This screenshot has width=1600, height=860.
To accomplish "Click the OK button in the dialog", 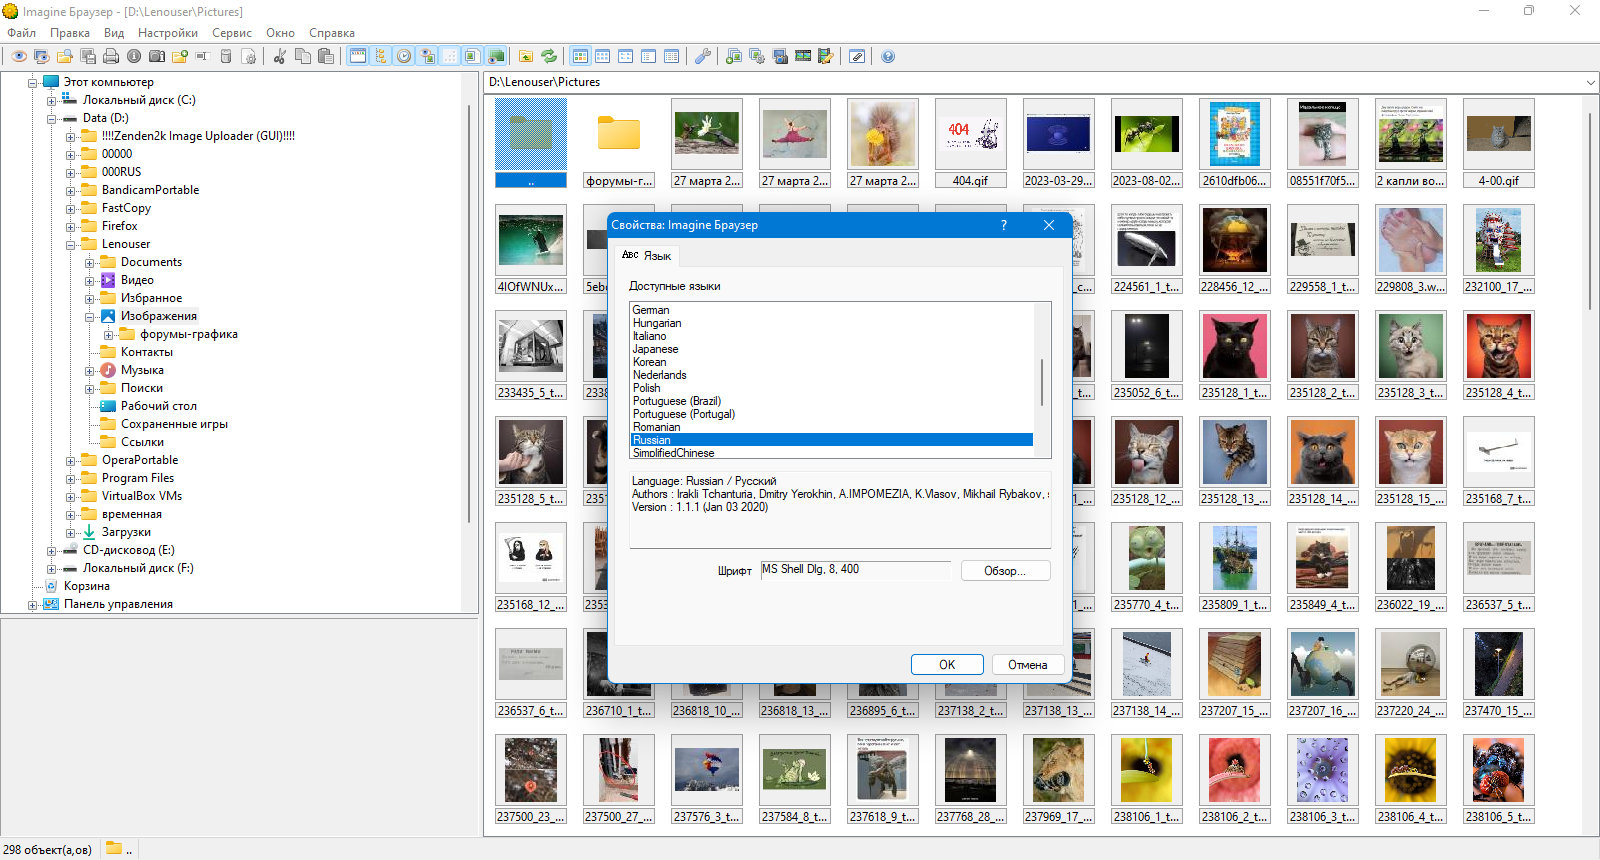I will pyautogui.click(x=947, y=665).
